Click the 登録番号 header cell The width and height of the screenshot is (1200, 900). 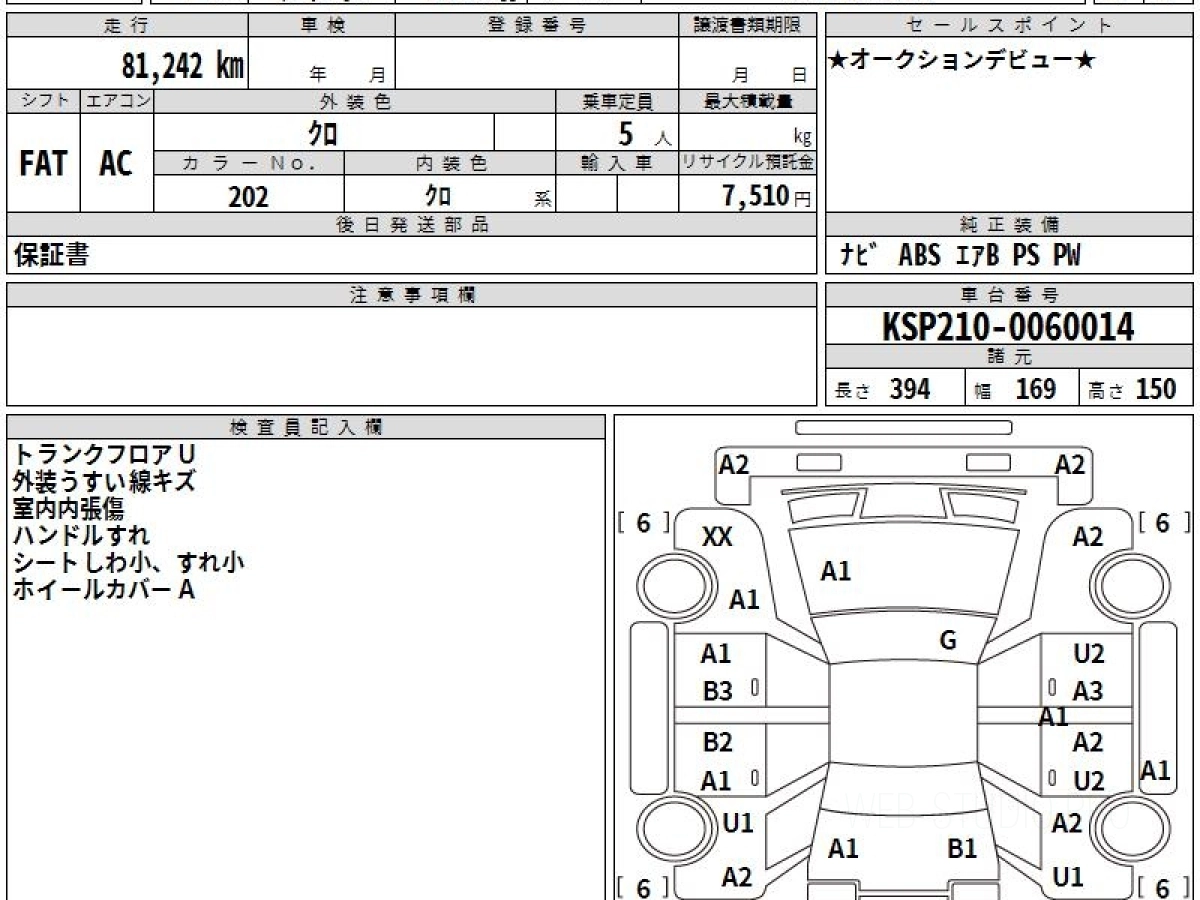click(537, 26)
